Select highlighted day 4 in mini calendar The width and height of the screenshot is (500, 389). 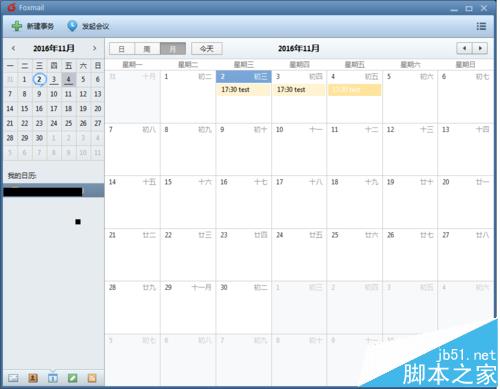(x=68, y=79)
